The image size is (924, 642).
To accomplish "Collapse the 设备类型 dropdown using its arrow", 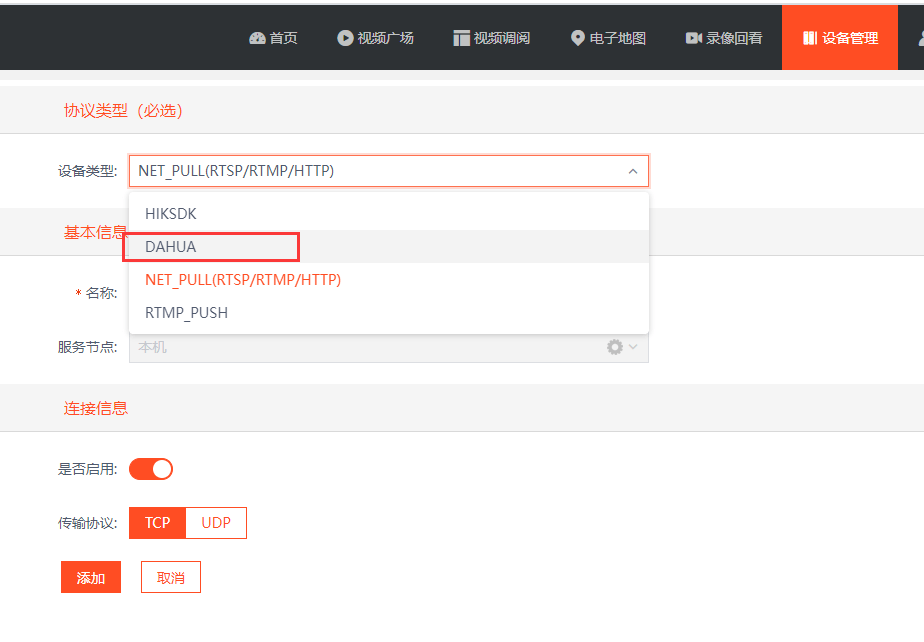I will (633, 172).
